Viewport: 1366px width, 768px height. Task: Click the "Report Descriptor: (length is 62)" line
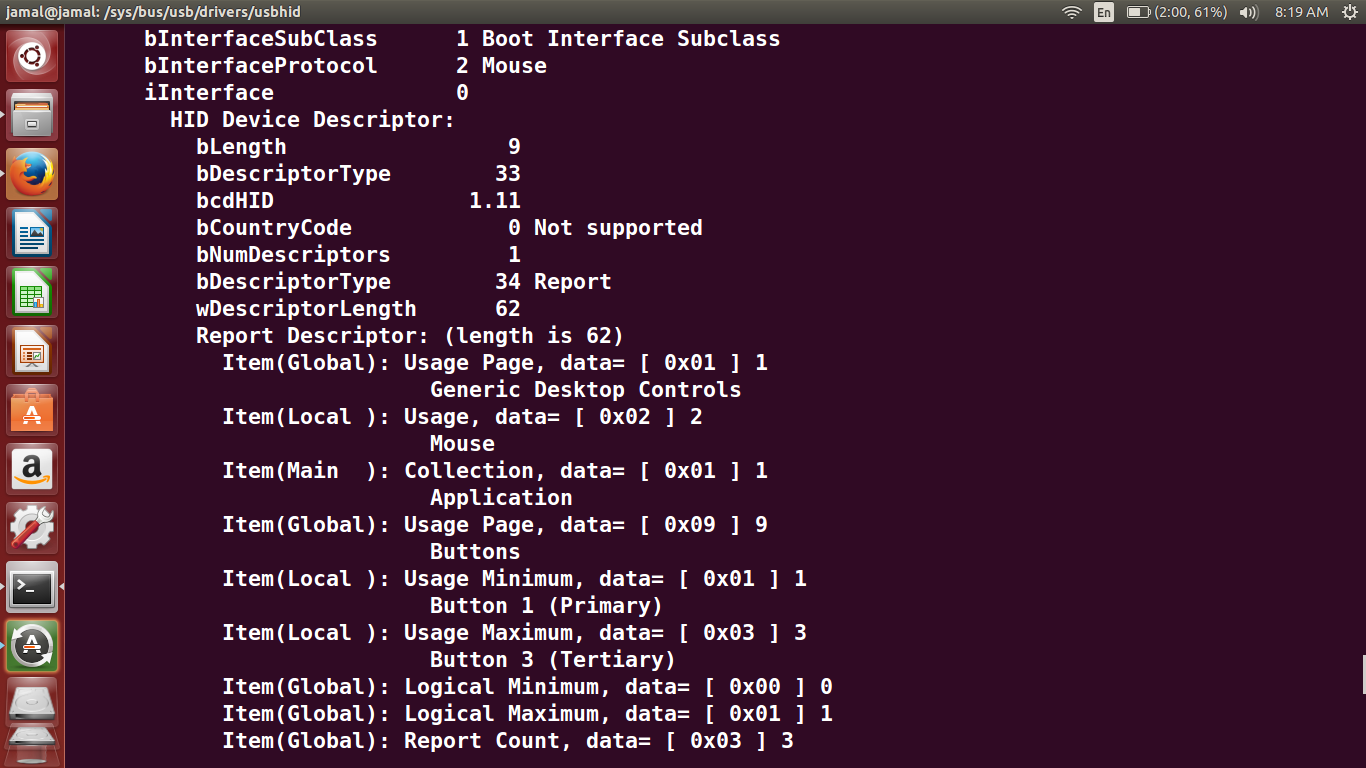tap(409, 336)
